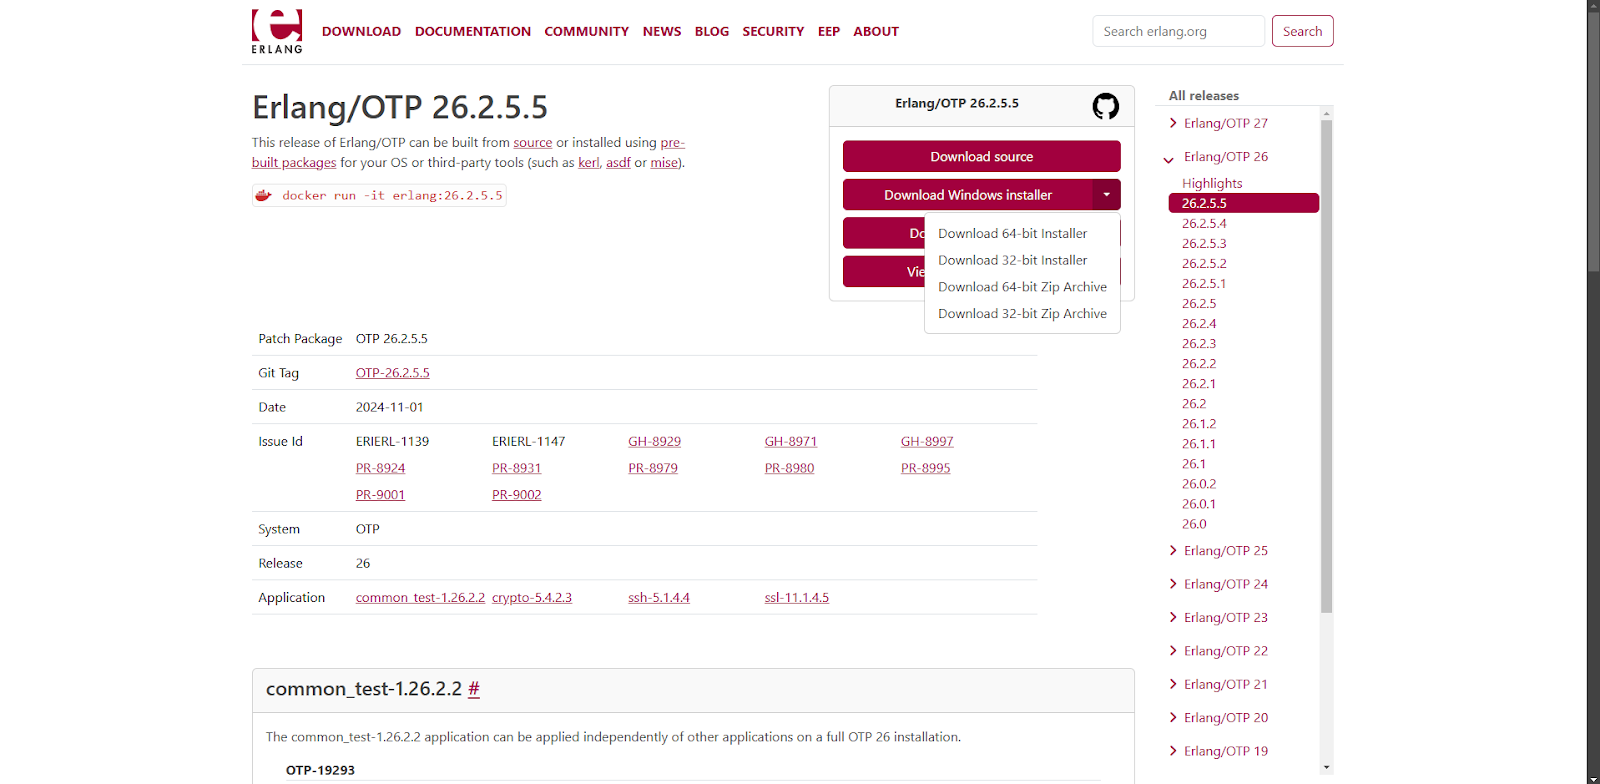Click the Erlang logo
This screenshot has width=1600, height=784.
[x=277, y=31]
